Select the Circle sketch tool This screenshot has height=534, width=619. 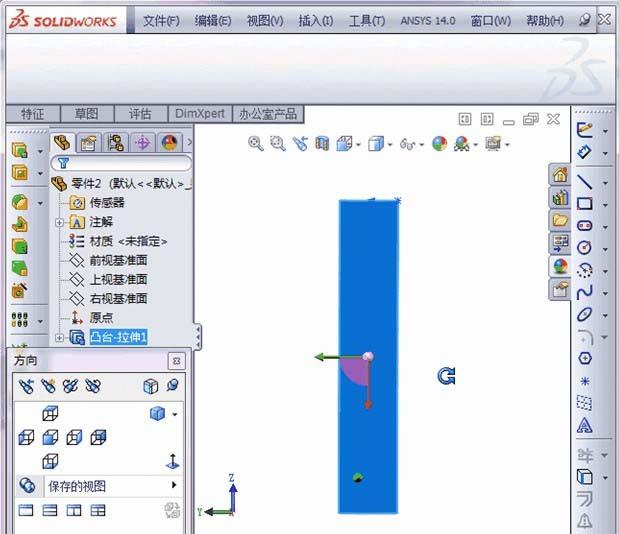pyautogui.click(x=585, y=248)
